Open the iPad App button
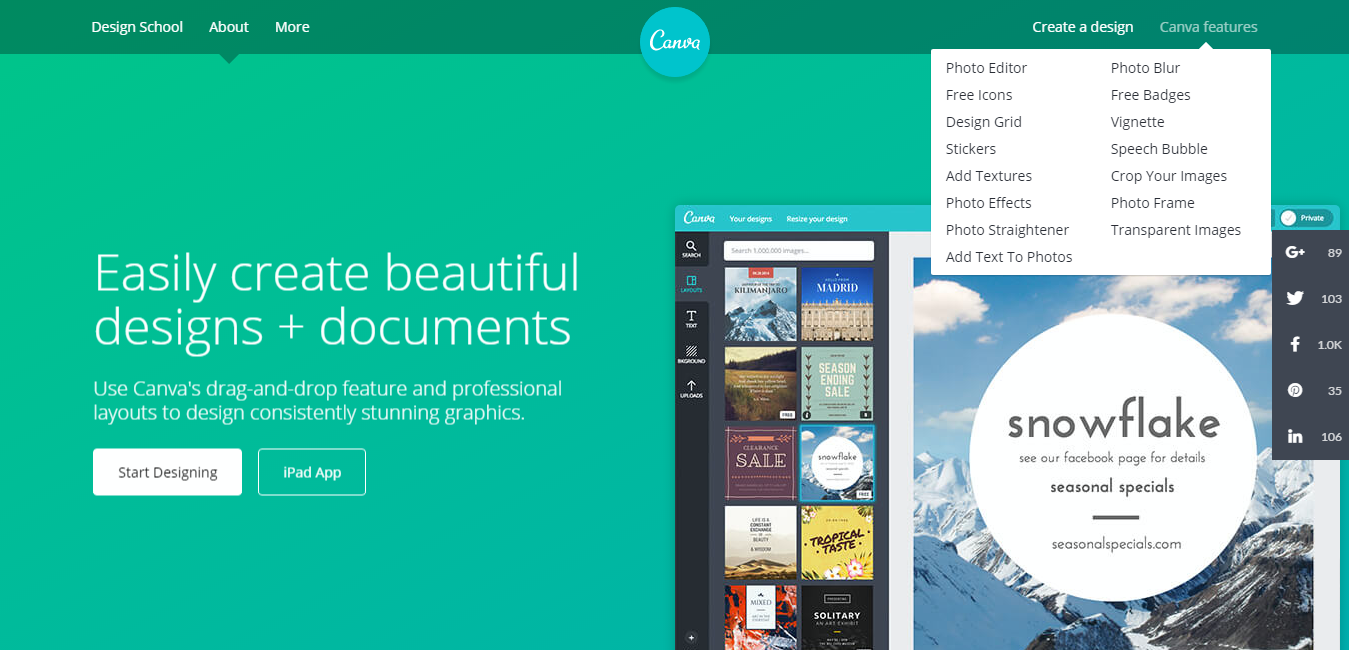The width and height of the screenshot is (1349, 650). click(312, 472)
